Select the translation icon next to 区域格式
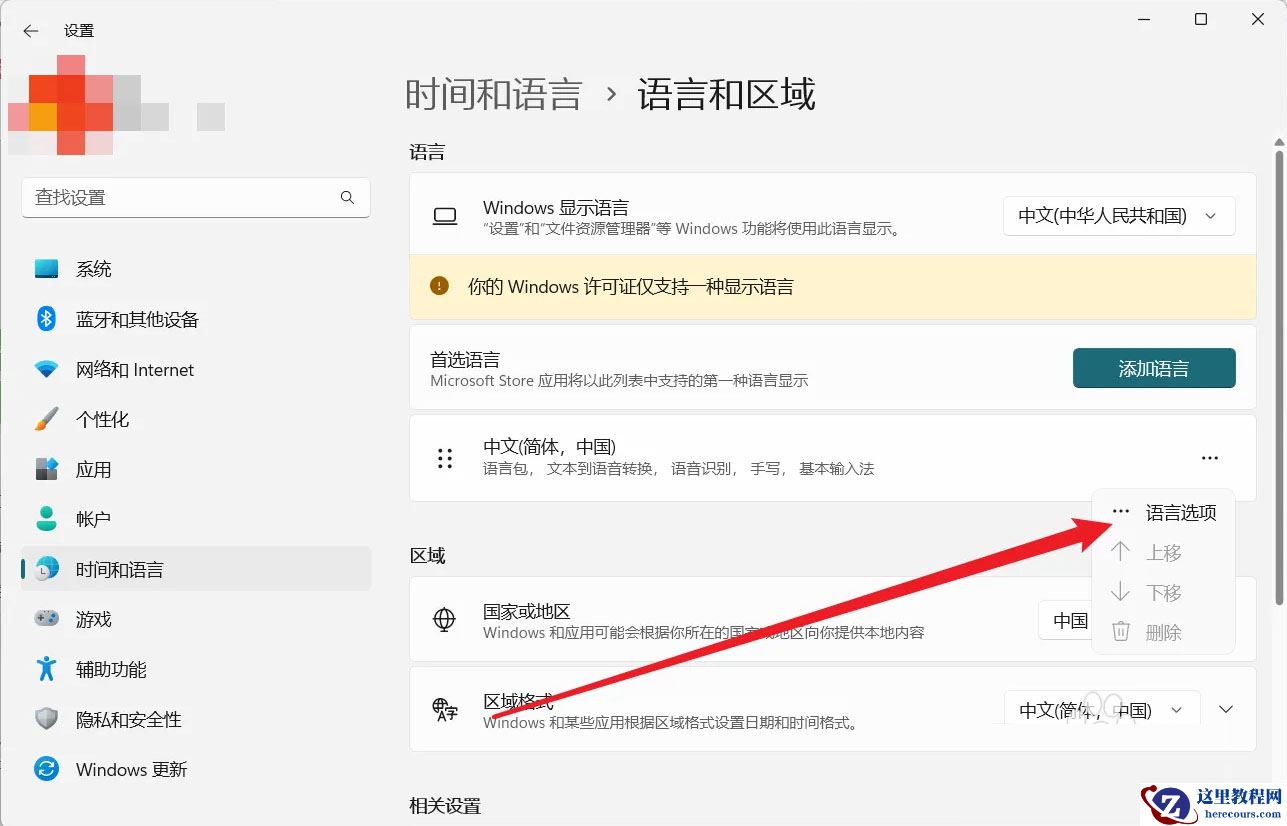 (444, 709)
